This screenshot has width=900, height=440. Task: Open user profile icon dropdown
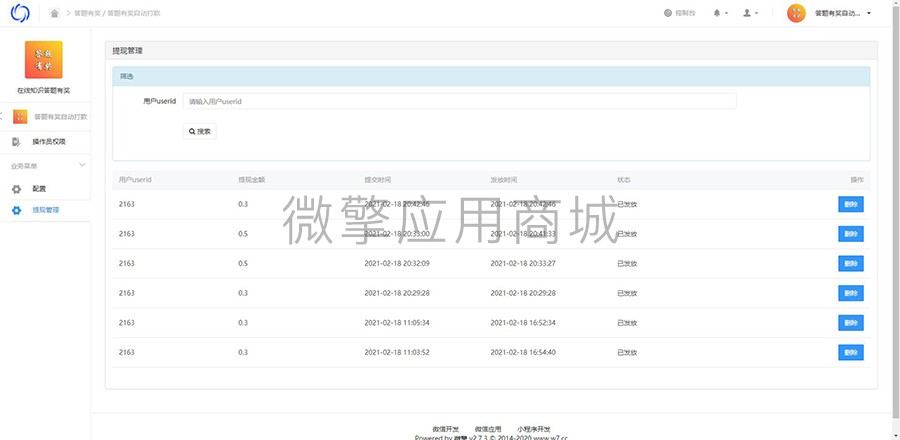tap(750, 13)
